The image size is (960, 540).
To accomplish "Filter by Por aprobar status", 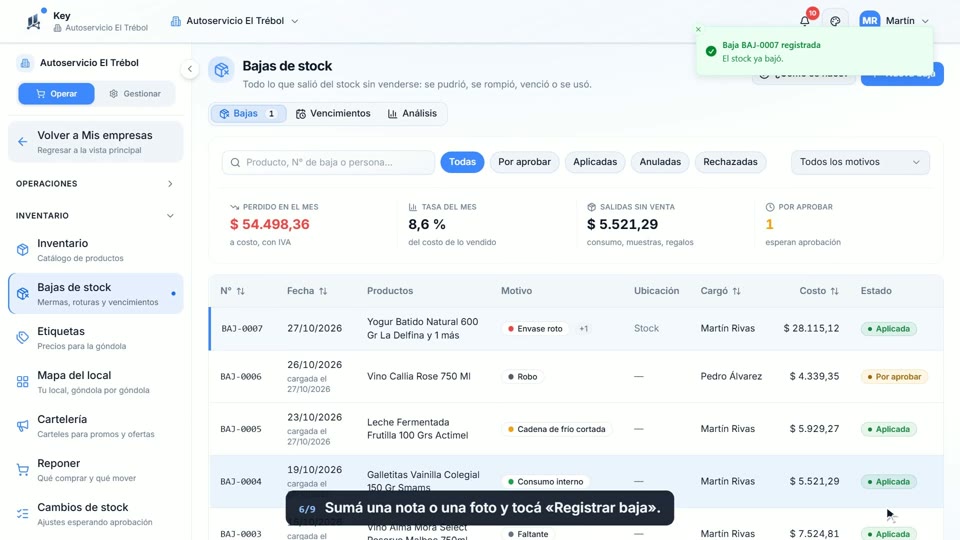I will coord(524,162).
